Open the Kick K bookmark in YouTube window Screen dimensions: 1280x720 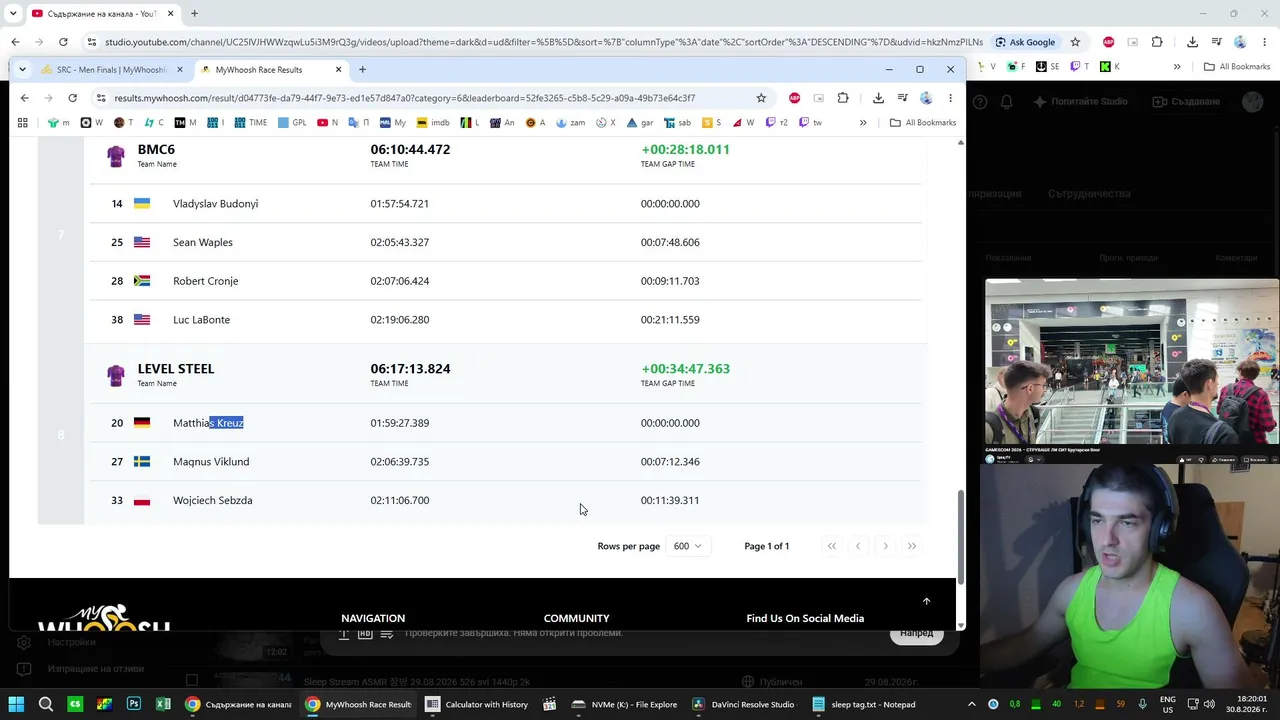(1109, 67)
